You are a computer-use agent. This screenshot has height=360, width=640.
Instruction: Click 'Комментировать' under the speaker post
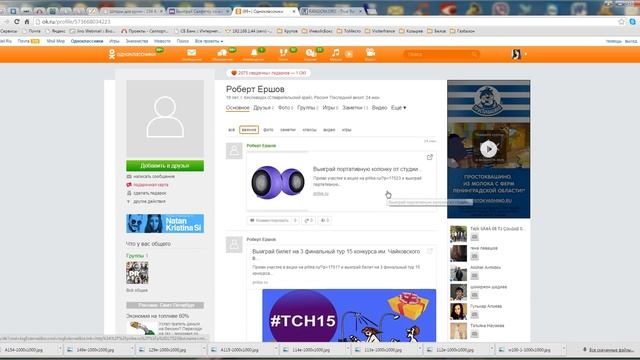(273, 220)
